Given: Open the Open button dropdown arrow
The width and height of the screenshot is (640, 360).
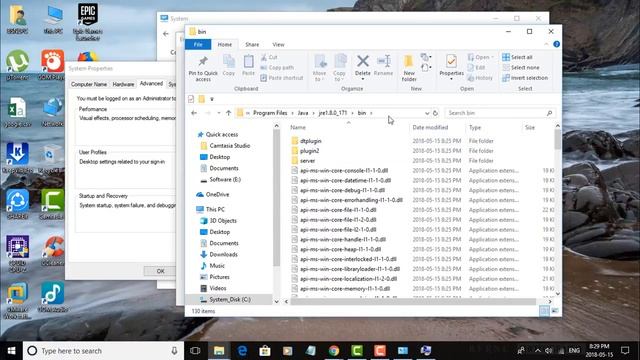Looking at the screenshot, I should coord(493,57).
